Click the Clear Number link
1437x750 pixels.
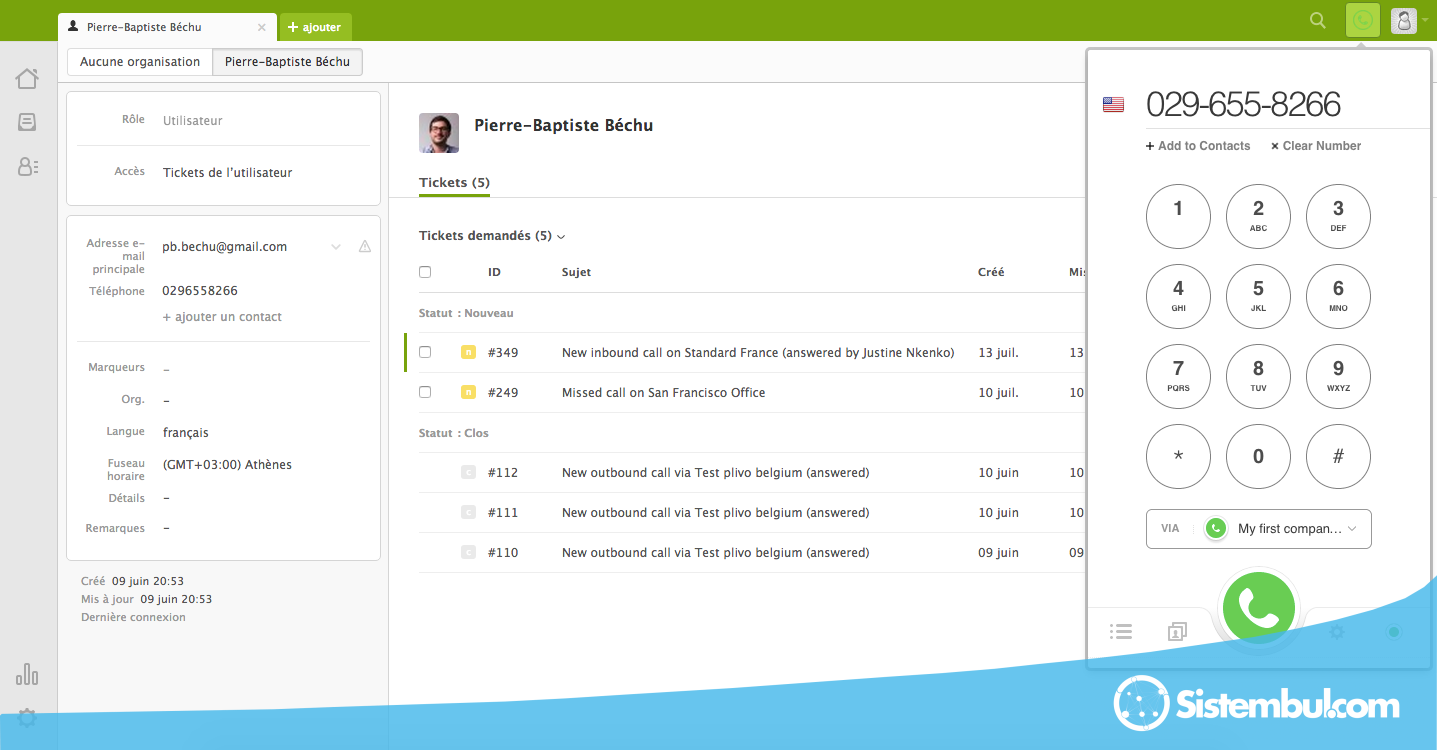(1315, 146)
